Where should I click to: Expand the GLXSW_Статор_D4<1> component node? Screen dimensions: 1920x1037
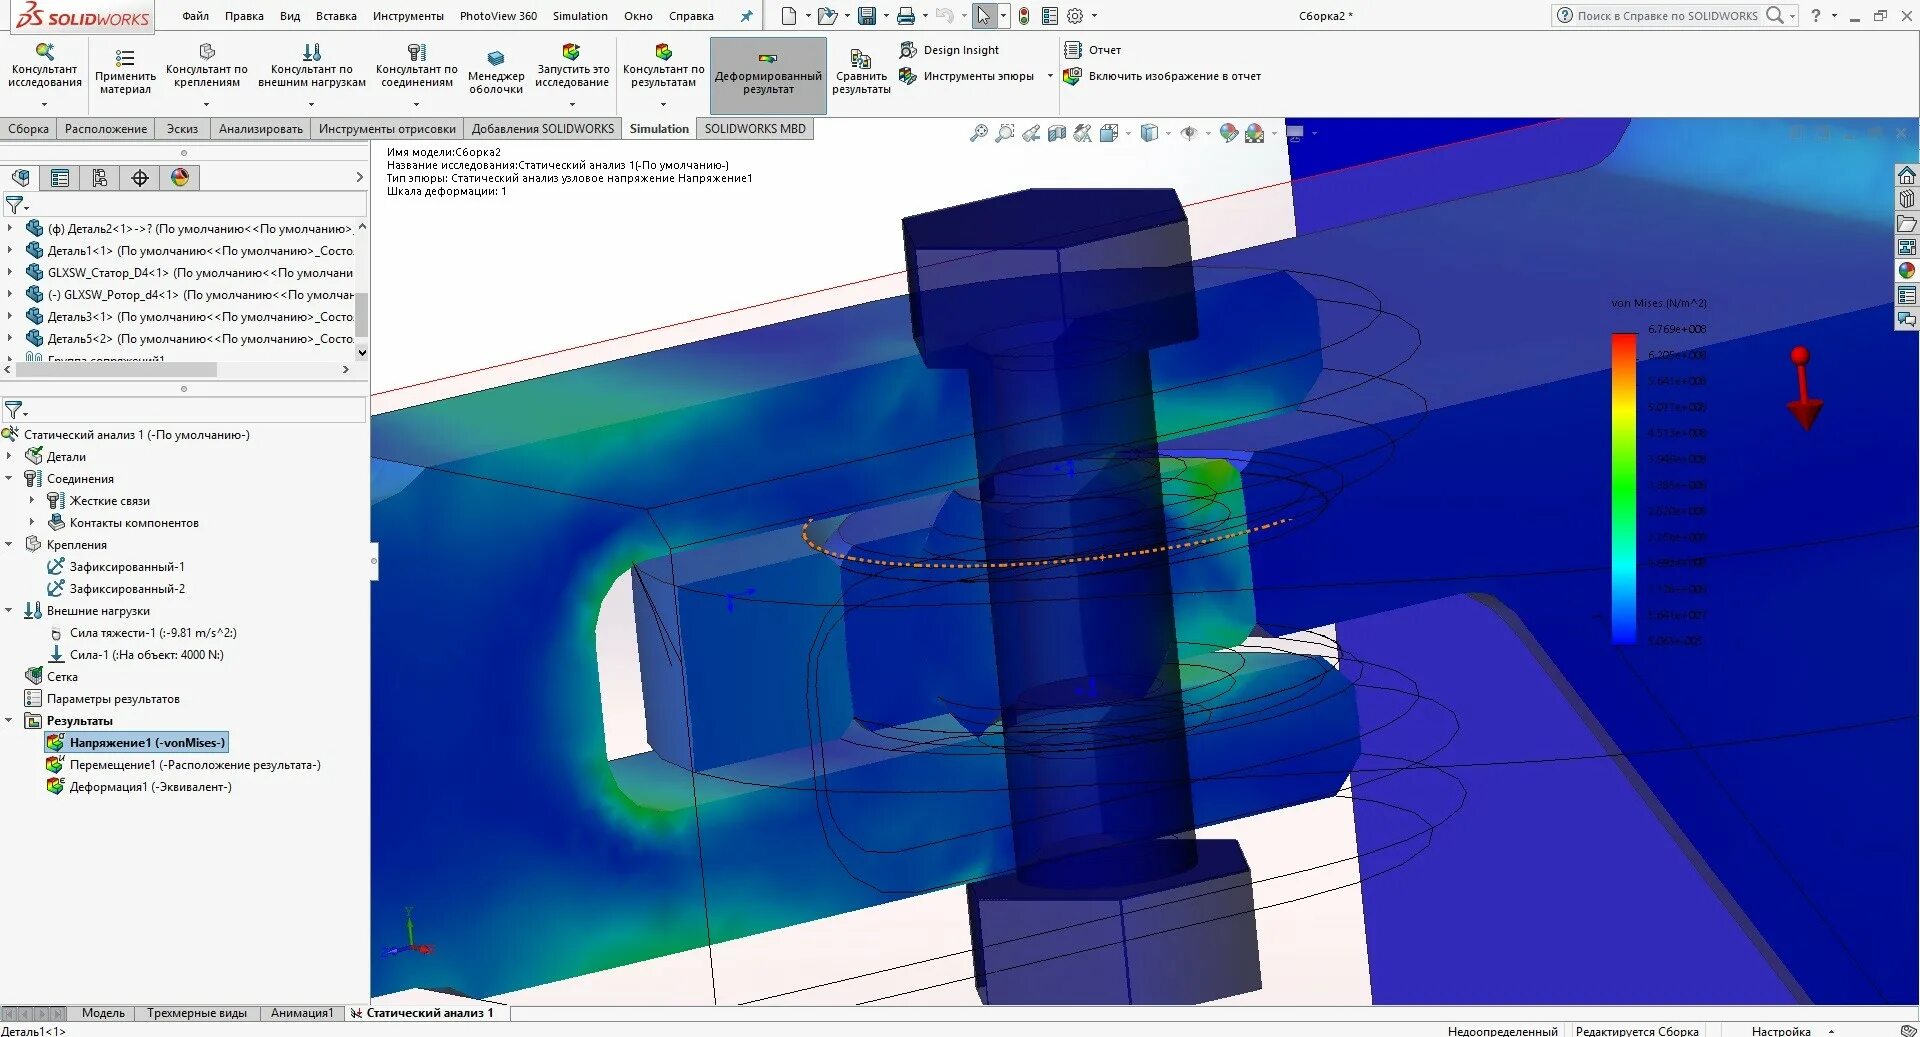[x=10, y=272]
